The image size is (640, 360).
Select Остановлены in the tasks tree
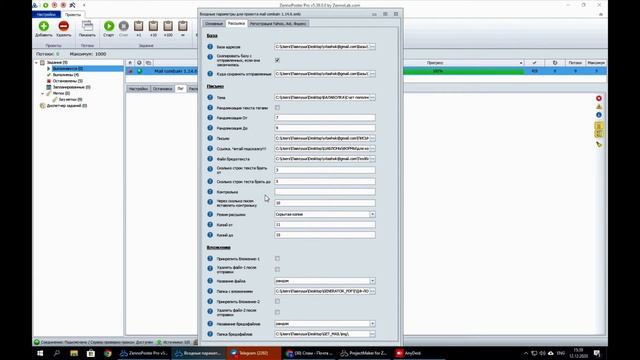67,81
